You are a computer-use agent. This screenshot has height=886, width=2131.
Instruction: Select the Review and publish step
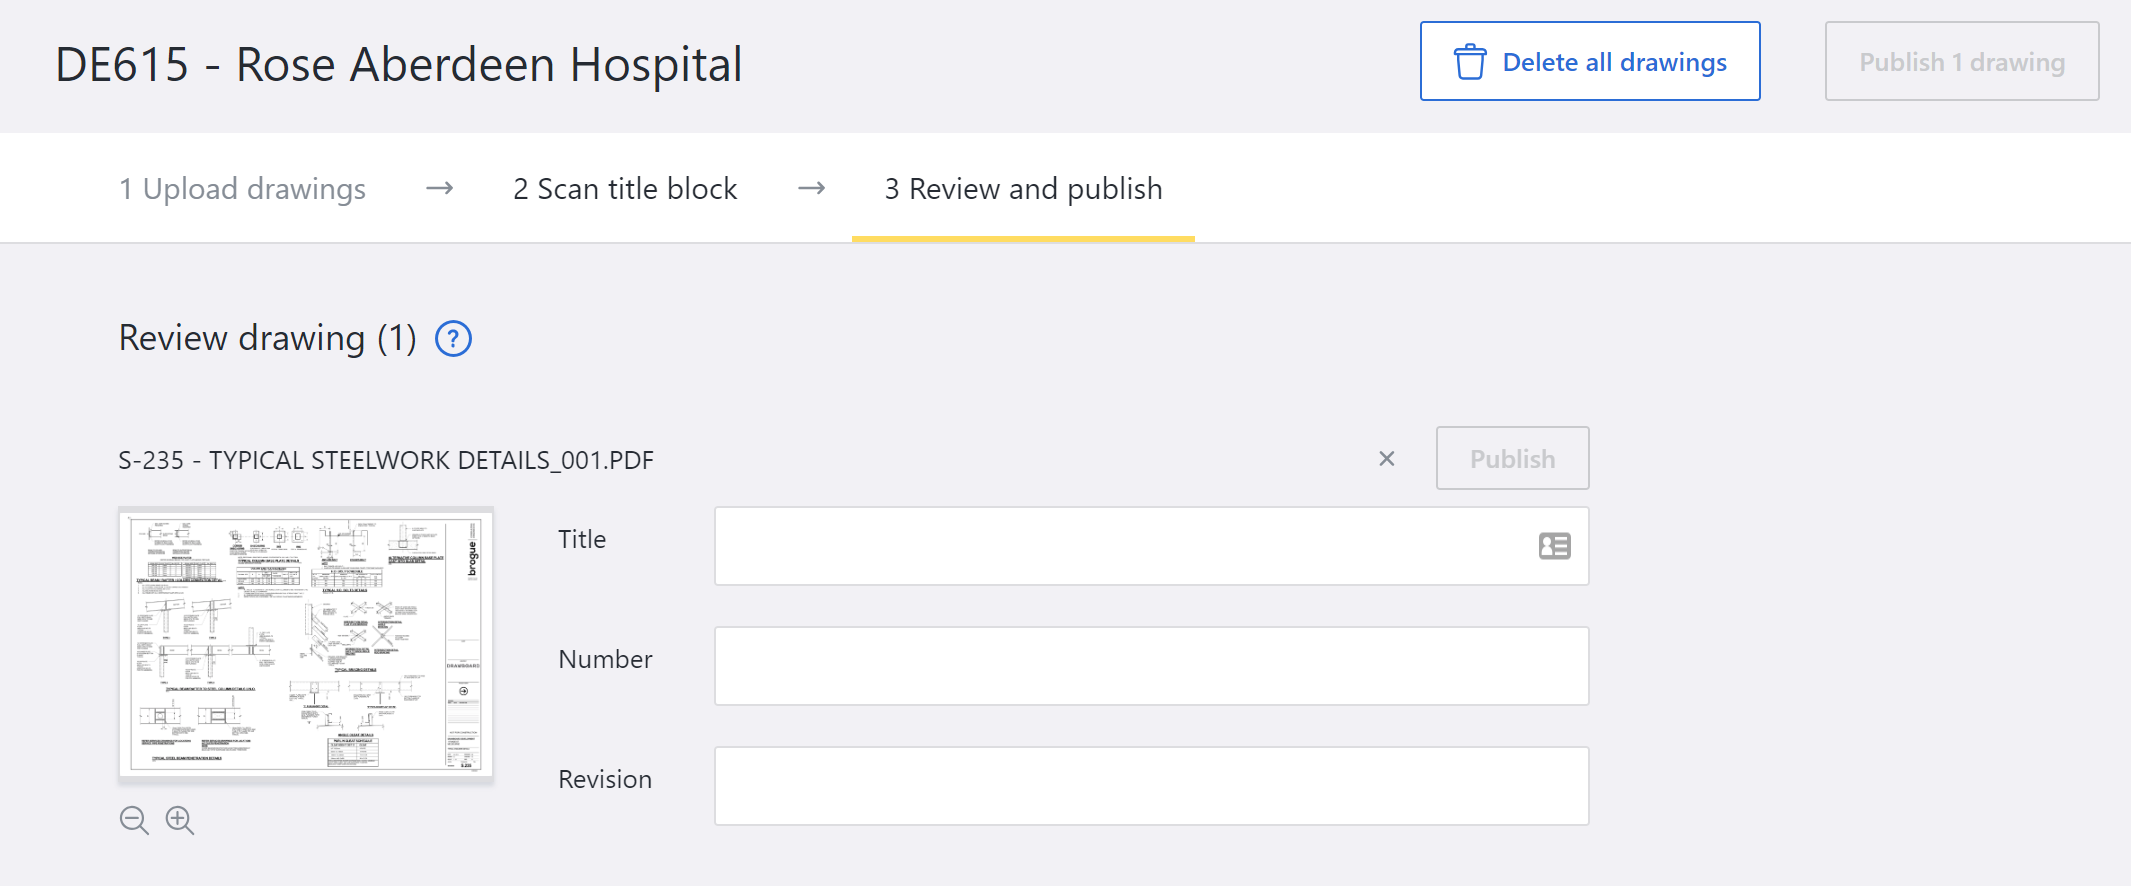coord(1023,189)
